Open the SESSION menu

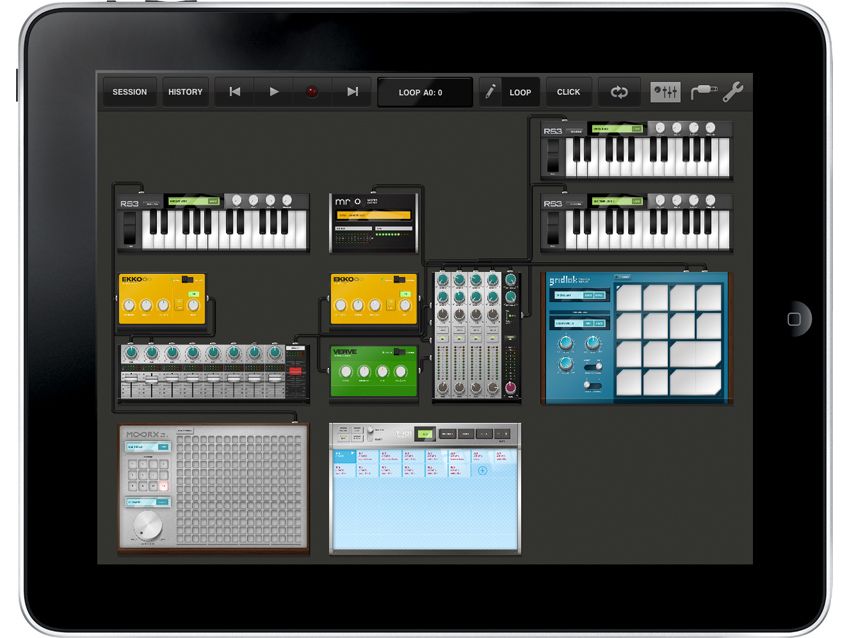[129, 91]
